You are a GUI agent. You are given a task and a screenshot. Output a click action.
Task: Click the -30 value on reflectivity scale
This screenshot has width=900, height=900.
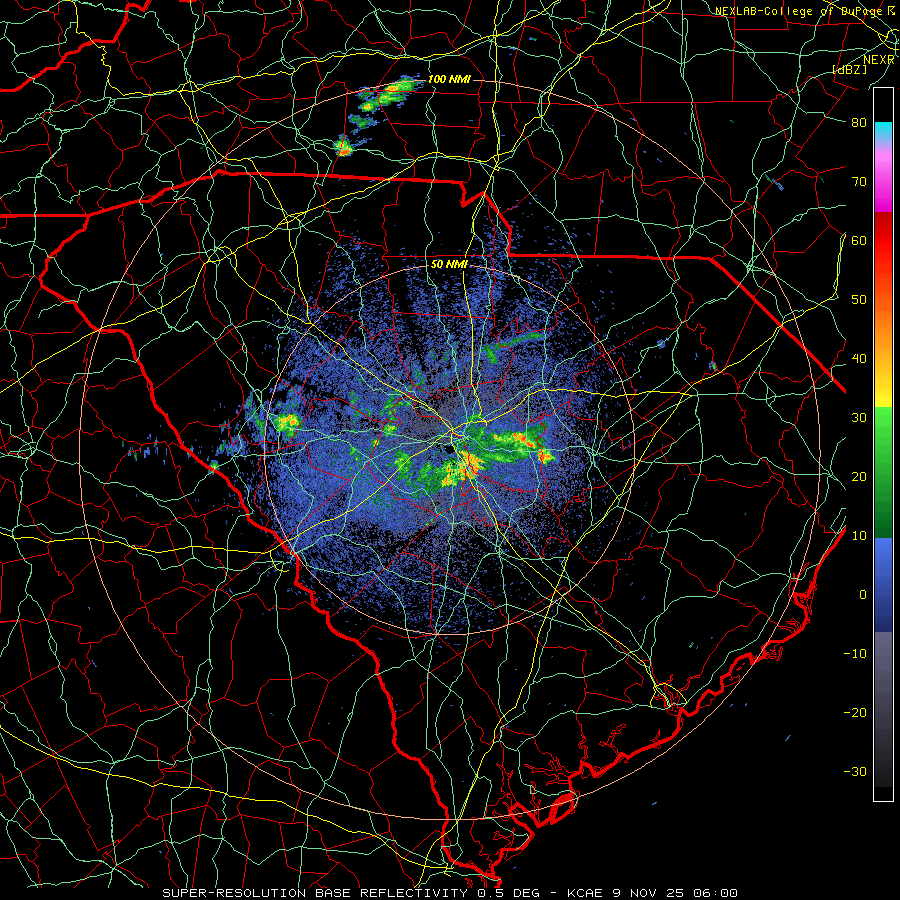(x=855, y=771)
